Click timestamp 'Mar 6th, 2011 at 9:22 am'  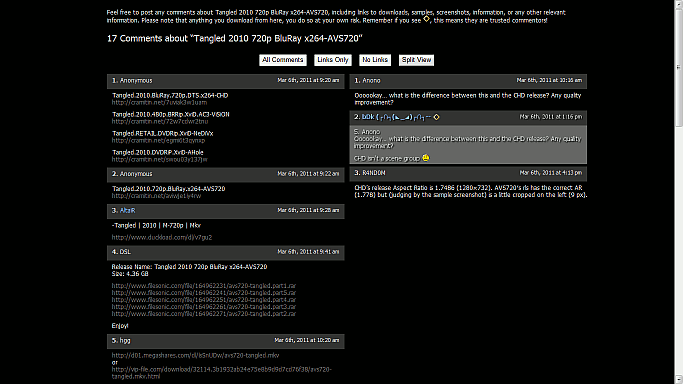coord(308,174)
